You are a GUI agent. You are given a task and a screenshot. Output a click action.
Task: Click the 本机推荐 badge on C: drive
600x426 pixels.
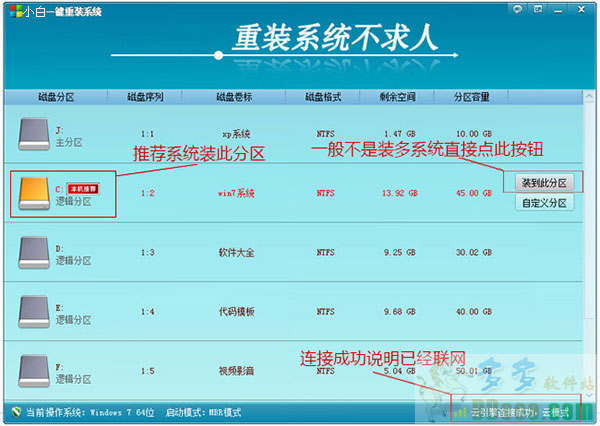point(83,189)
